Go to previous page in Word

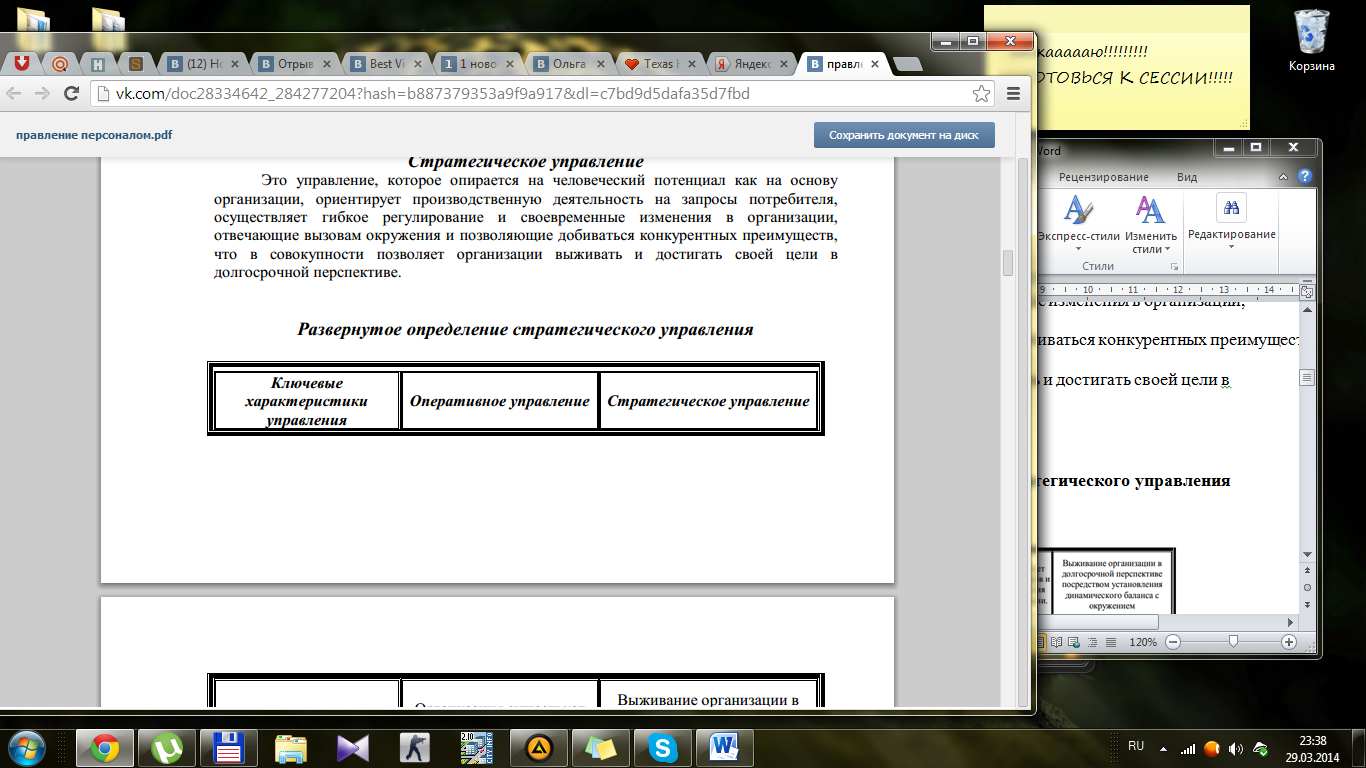click(1306, 572)
